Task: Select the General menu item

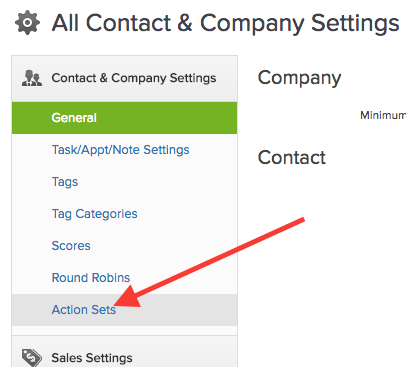Action: click(x=74, y=118)
